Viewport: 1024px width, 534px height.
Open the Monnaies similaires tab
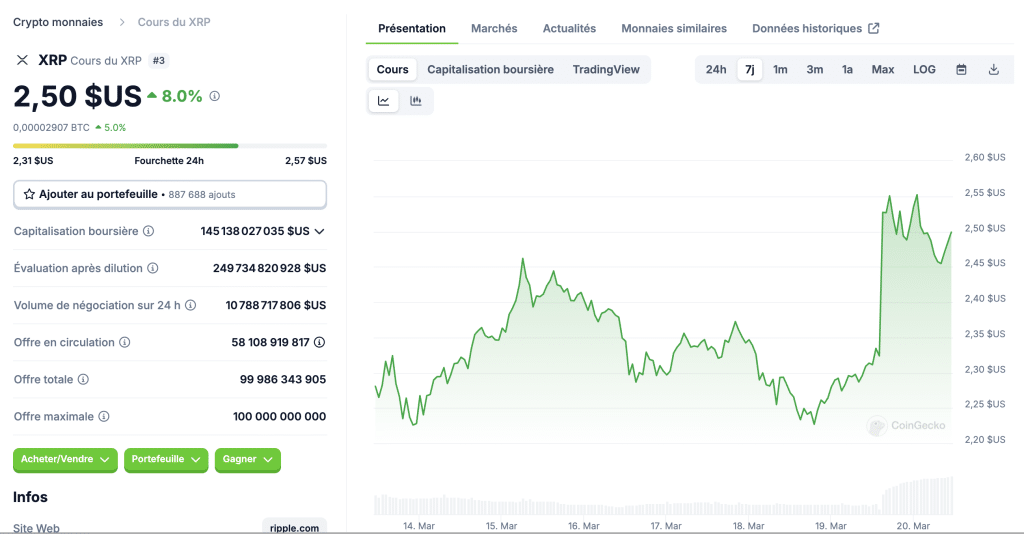pyautogui.click(x=674, y=28)
